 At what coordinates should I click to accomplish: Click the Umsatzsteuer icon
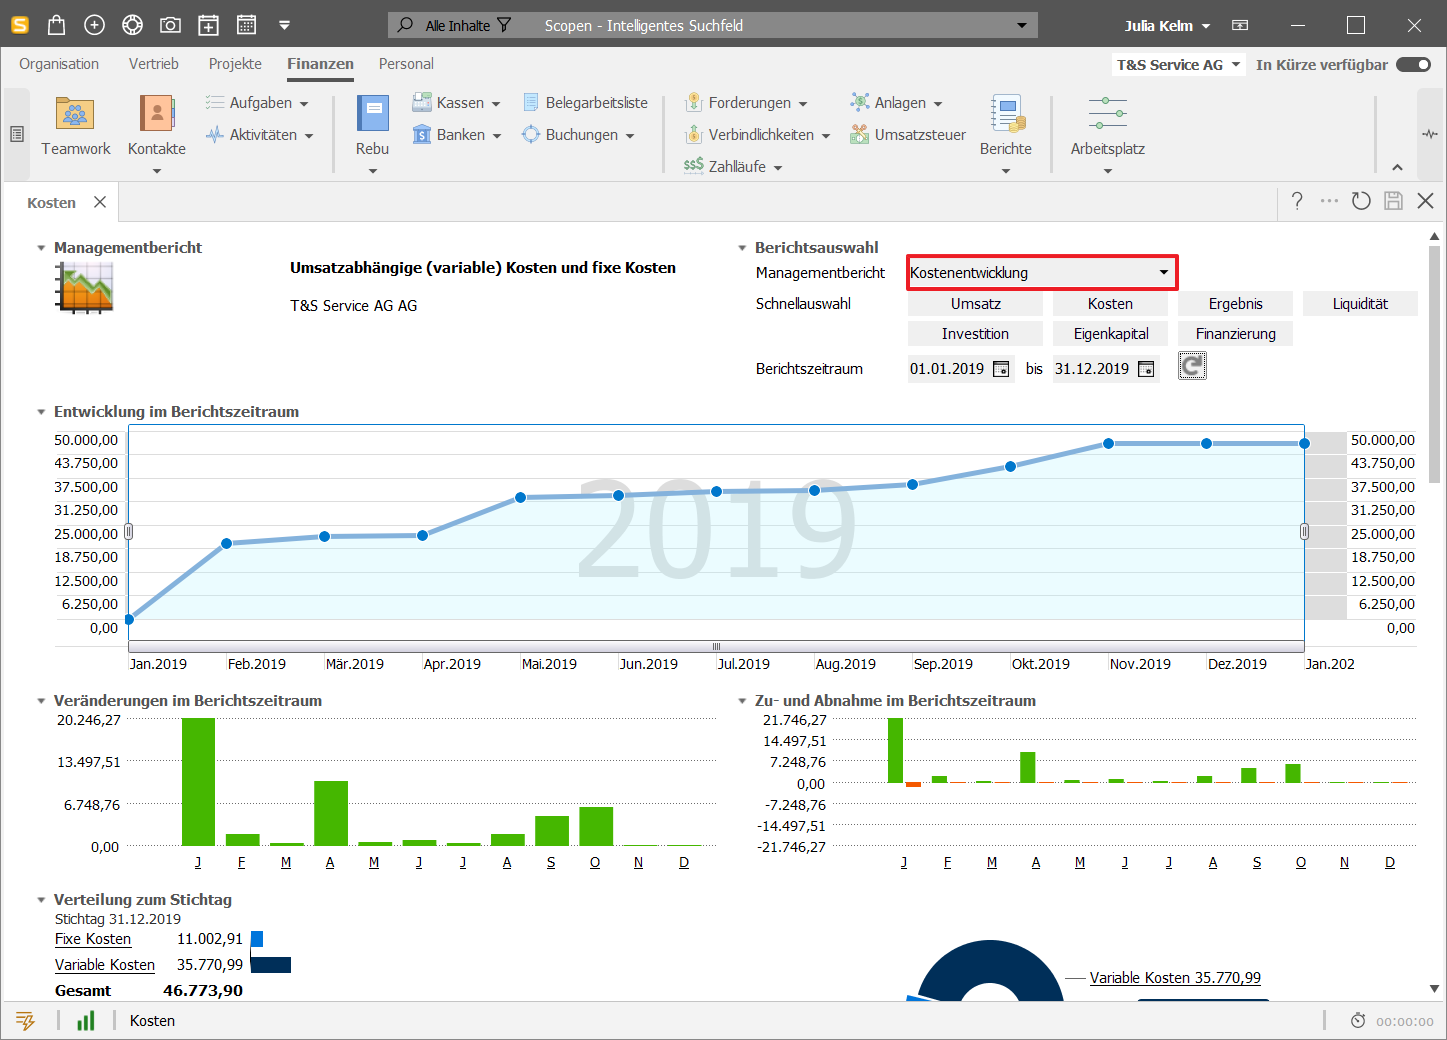[860, 134]
